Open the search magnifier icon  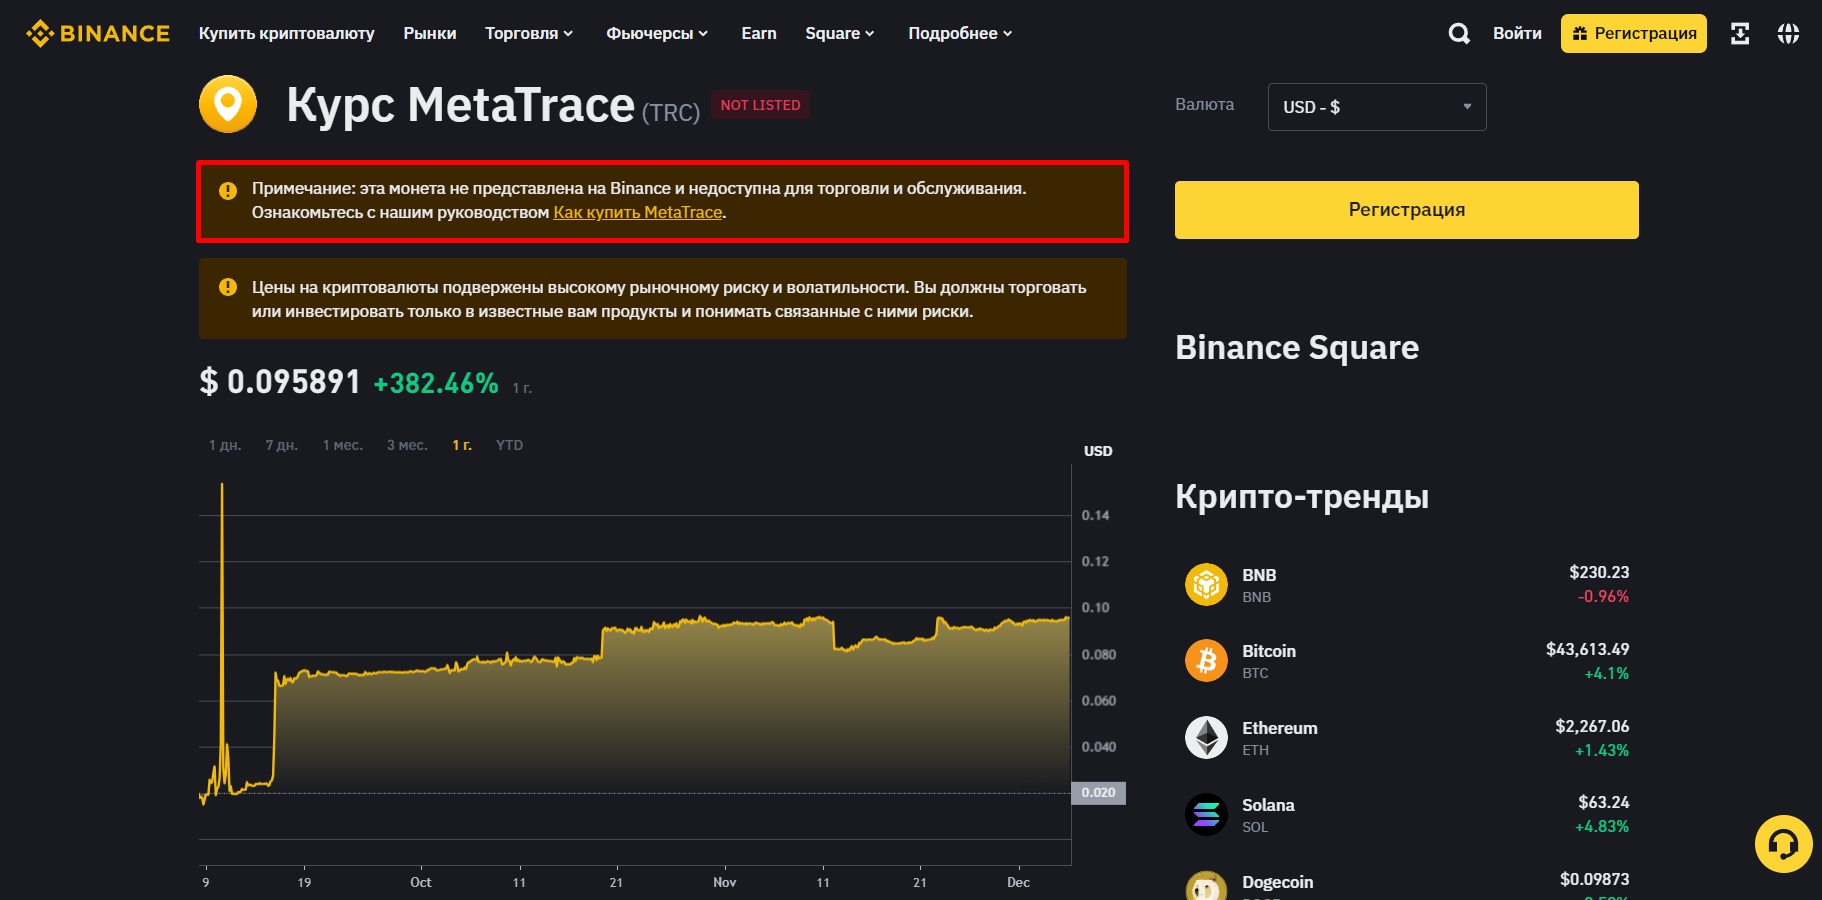click(x=1459, y=34)
